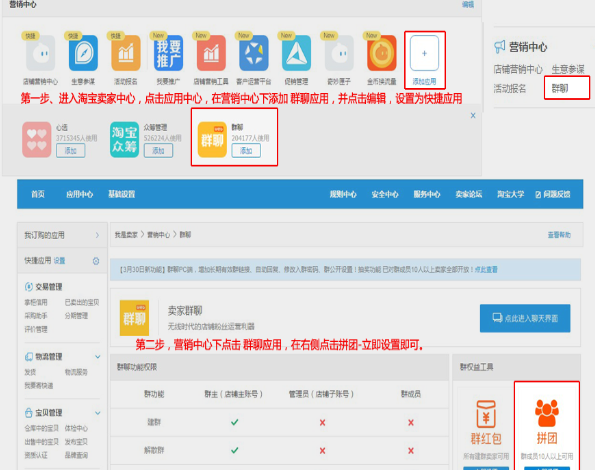
Task: Open 活动报名 in the right 营销中心 panel
Action: [x=510, y=89]
